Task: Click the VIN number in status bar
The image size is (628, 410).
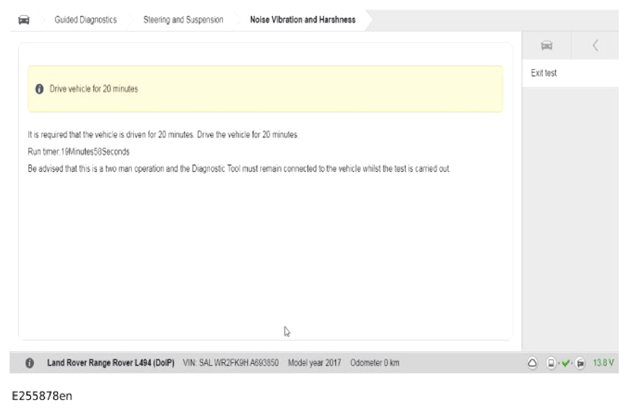Action: (231, 363)
